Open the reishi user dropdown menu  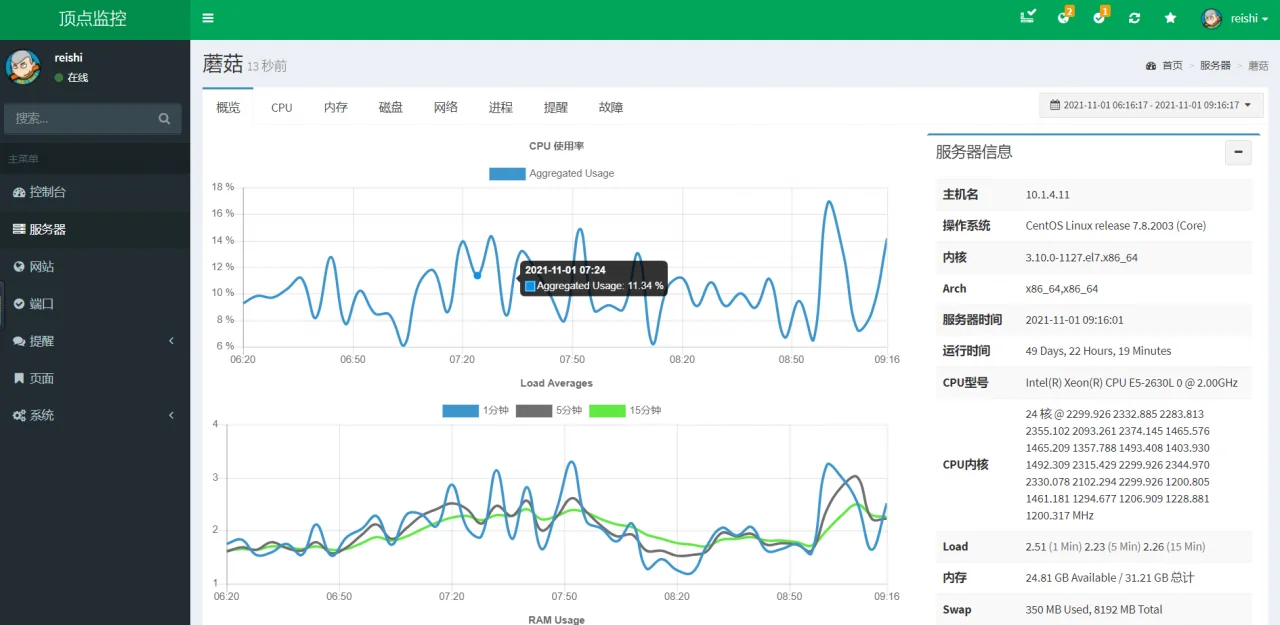[x=1242, y=18]
